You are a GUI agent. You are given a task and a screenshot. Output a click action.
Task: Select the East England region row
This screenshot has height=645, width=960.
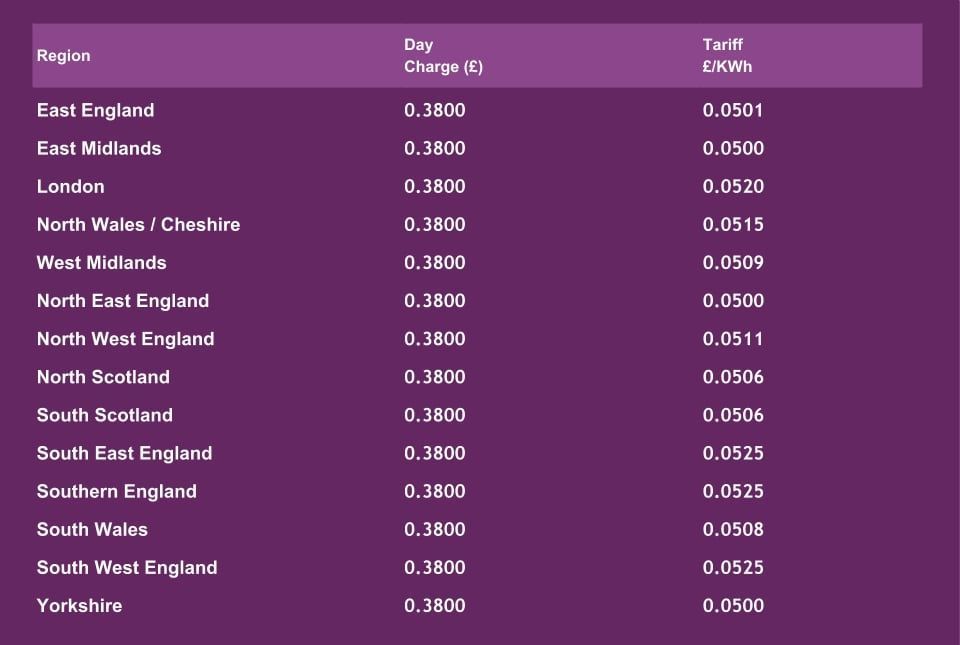point(96,110)
